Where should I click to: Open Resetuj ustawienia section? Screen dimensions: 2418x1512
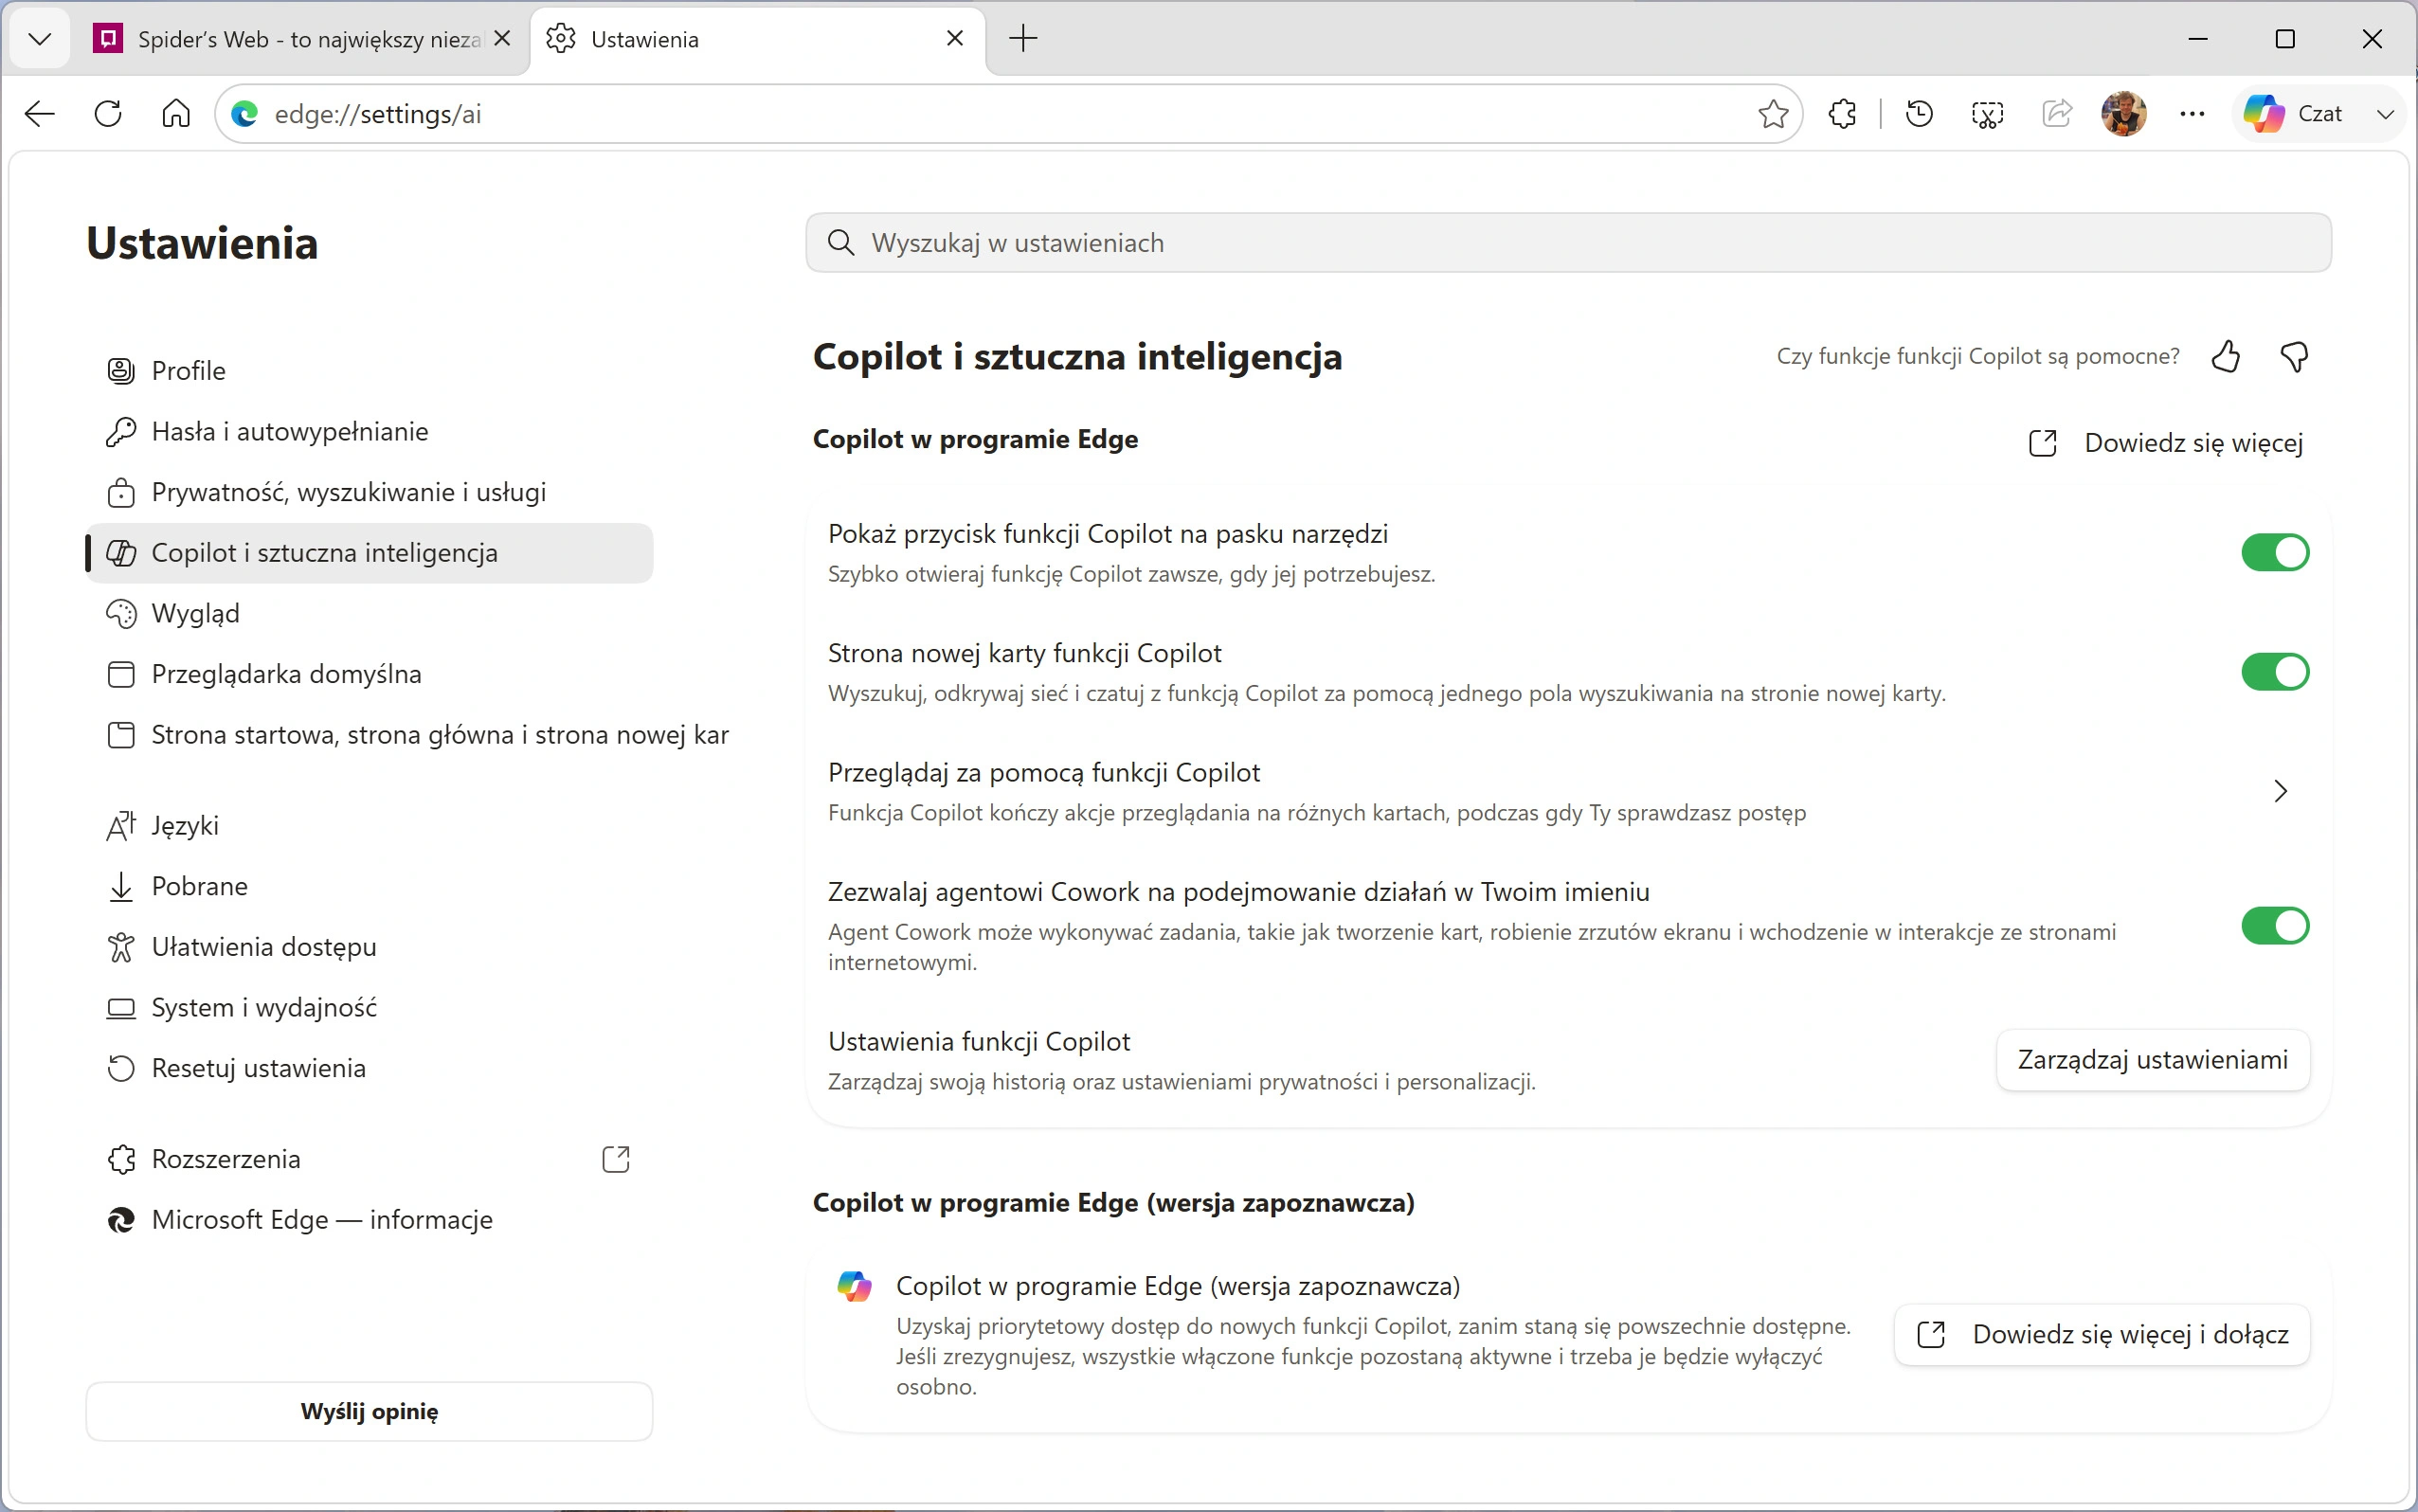[x=368, y=1069]
